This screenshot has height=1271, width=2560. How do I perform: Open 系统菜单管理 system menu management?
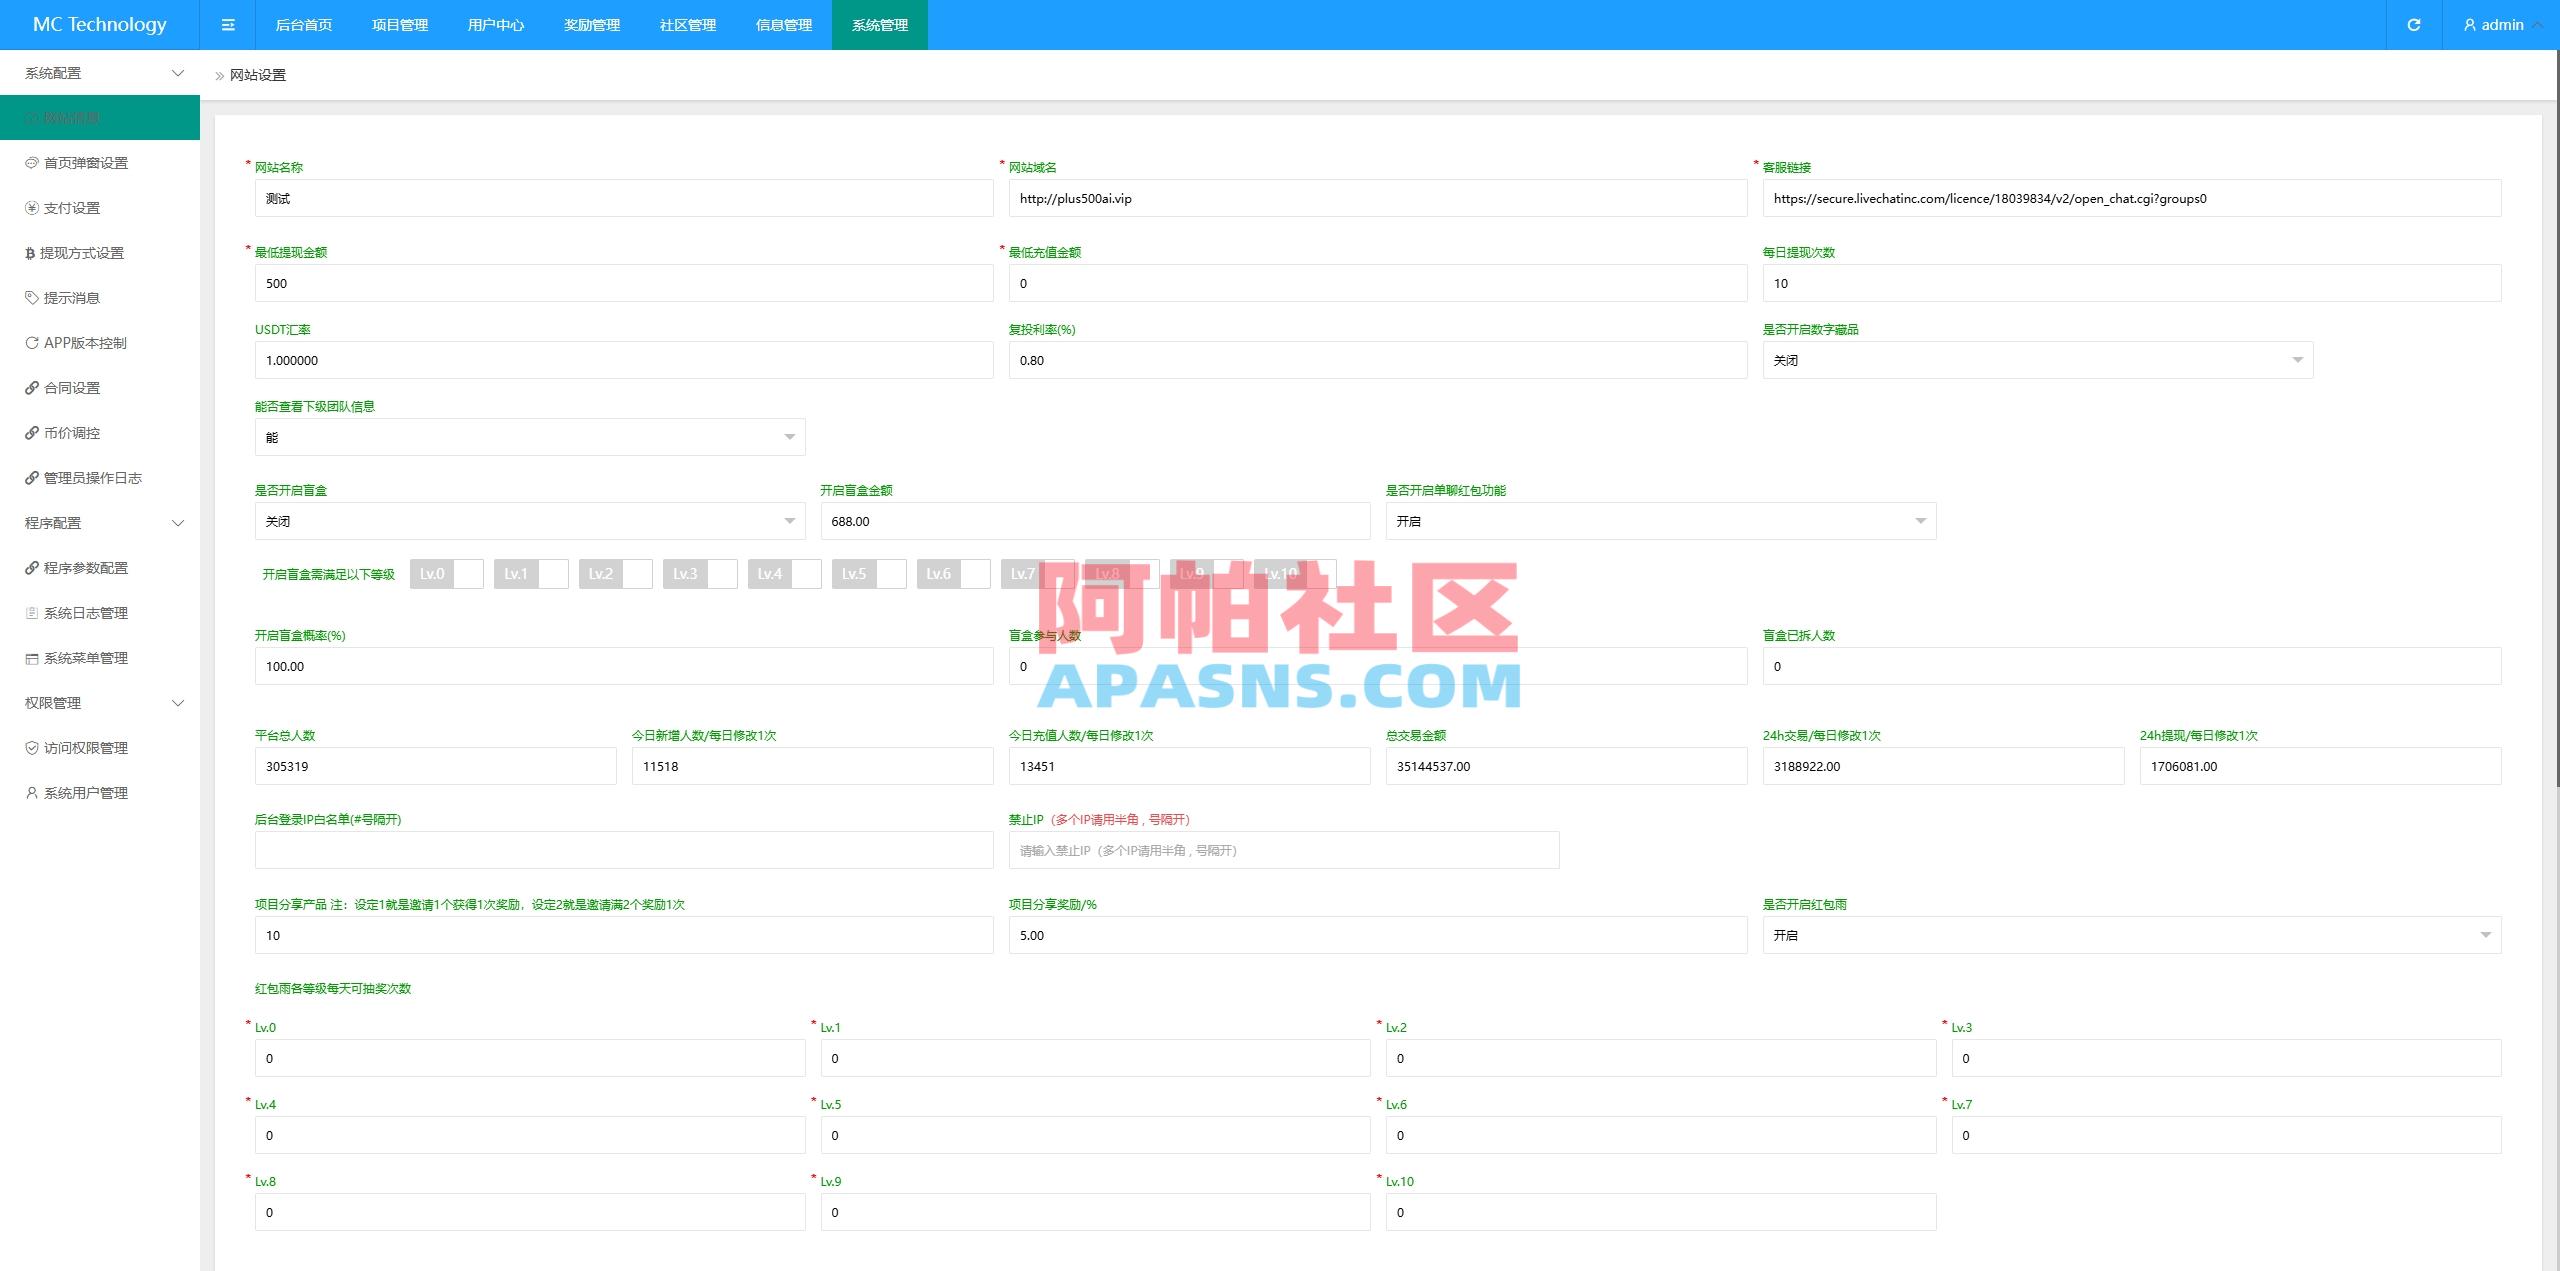point(85,657)
